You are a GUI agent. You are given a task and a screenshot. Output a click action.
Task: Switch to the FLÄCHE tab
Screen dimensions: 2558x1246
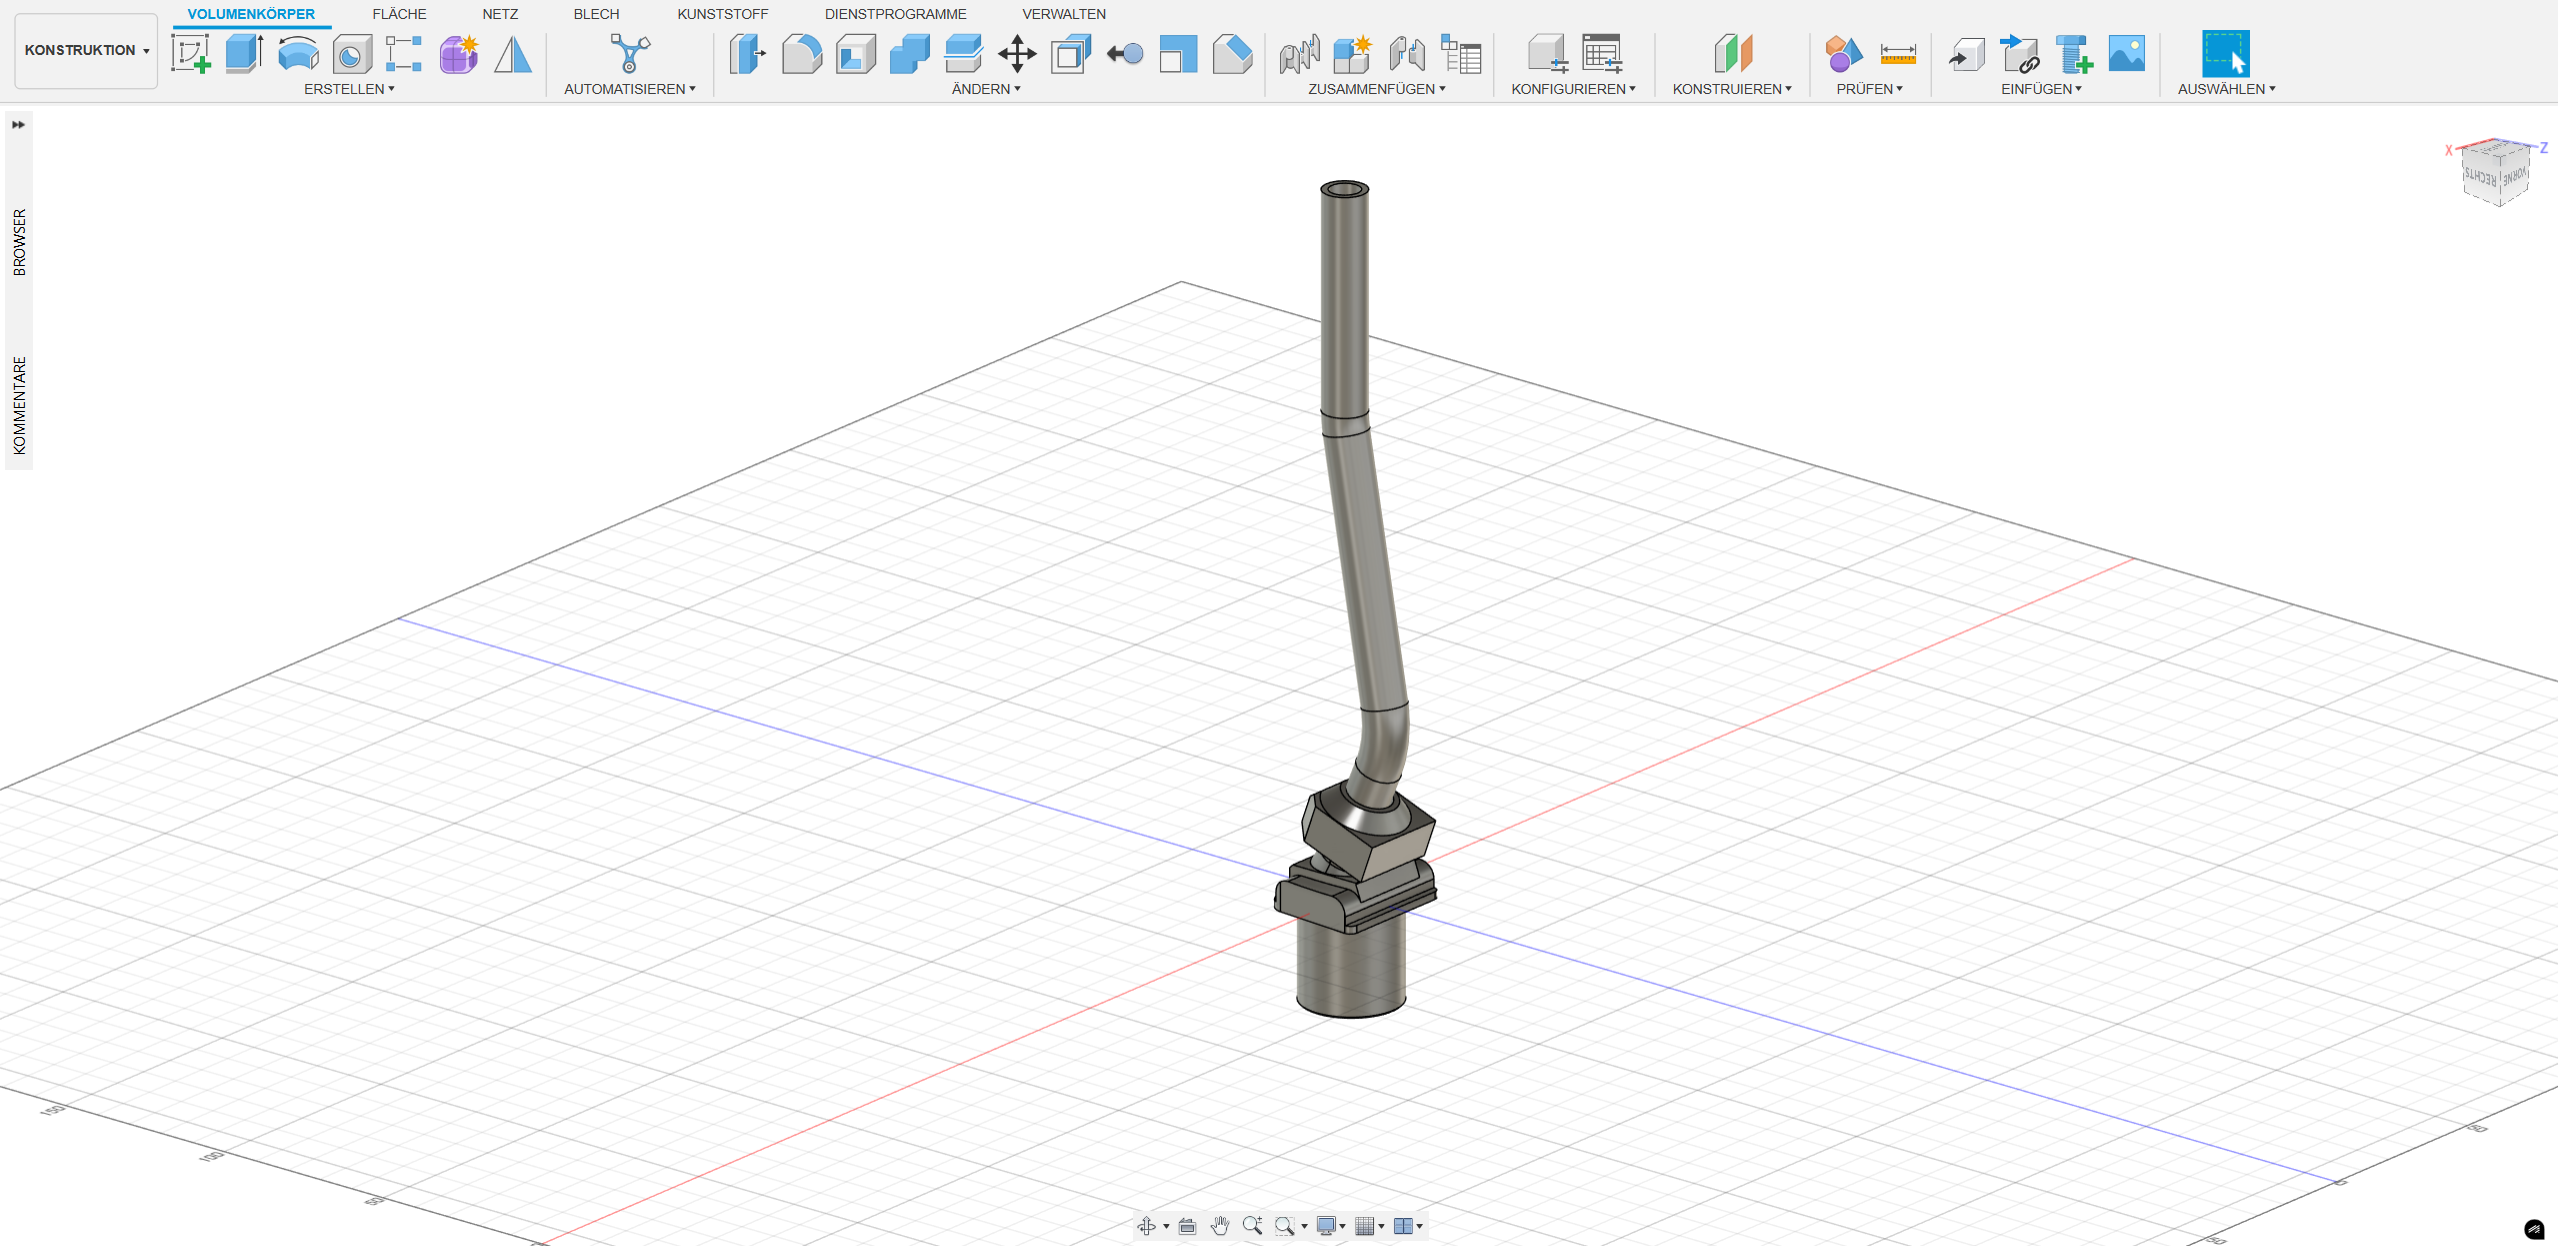click(399, 14)
